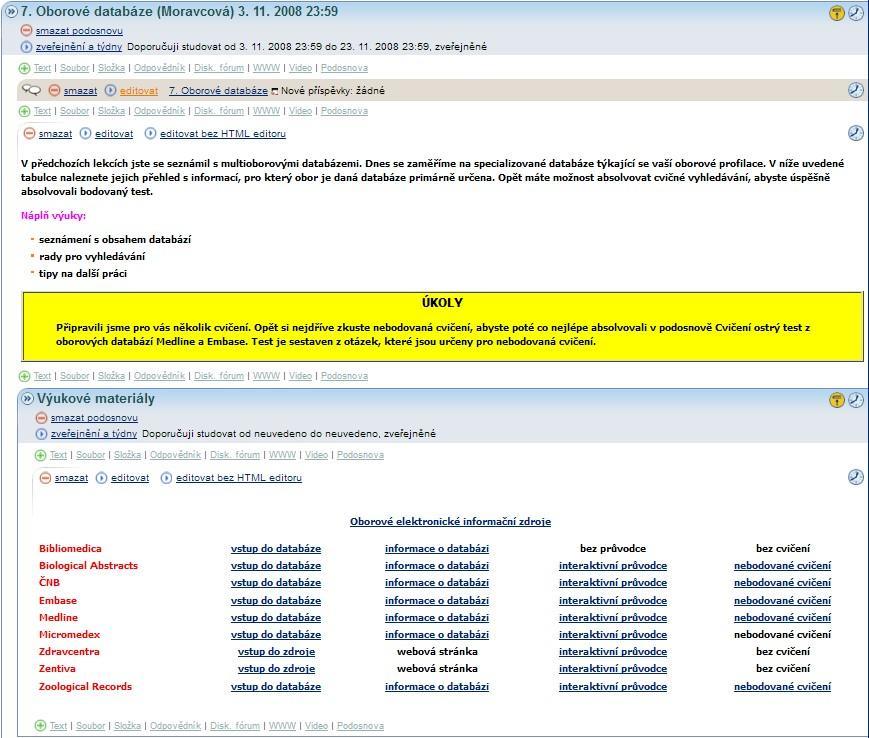Screen dimensions: 869x738
Task: Click editovat bez HTML editoru in first text block
Action: pyautogui.click(x=223, y=134)
